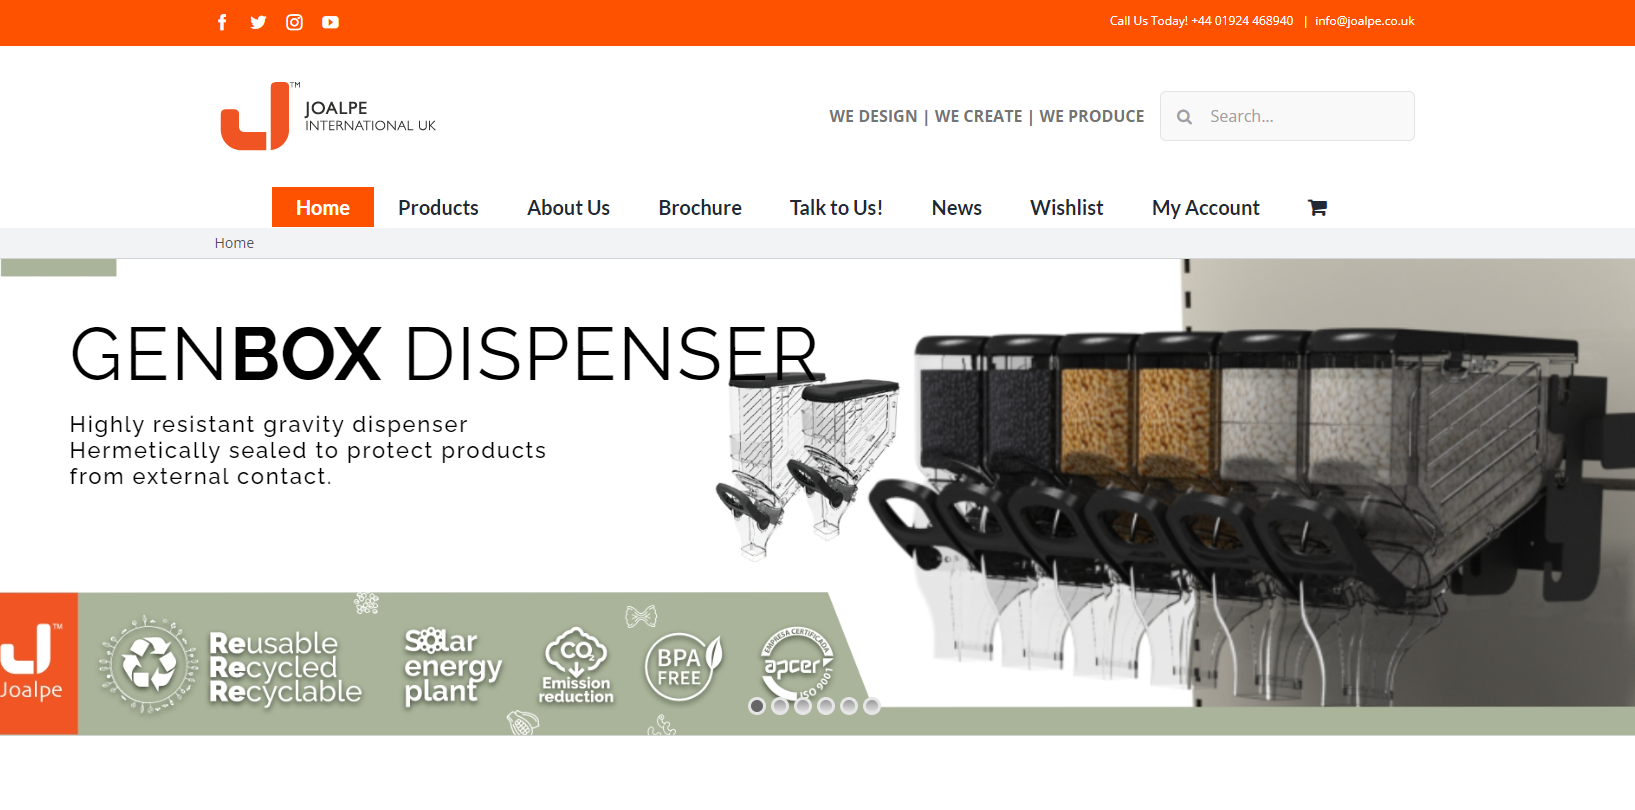This screenshot has height=810, width=1635.
Task: Open the Wishlist page
Action: coord(1066,208)
